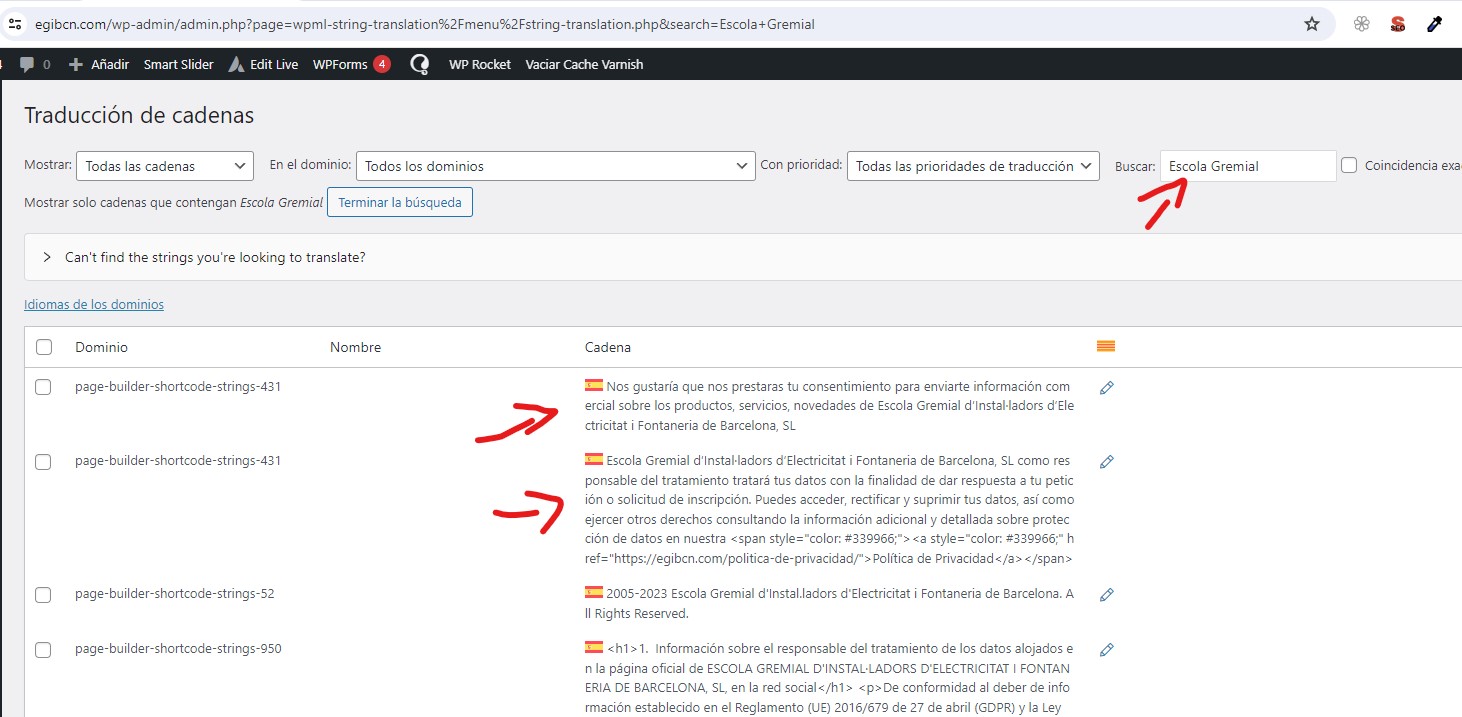Open the Añadir menu in admin bar
This screenshot has height=717, width=1462.
point(99,64)
